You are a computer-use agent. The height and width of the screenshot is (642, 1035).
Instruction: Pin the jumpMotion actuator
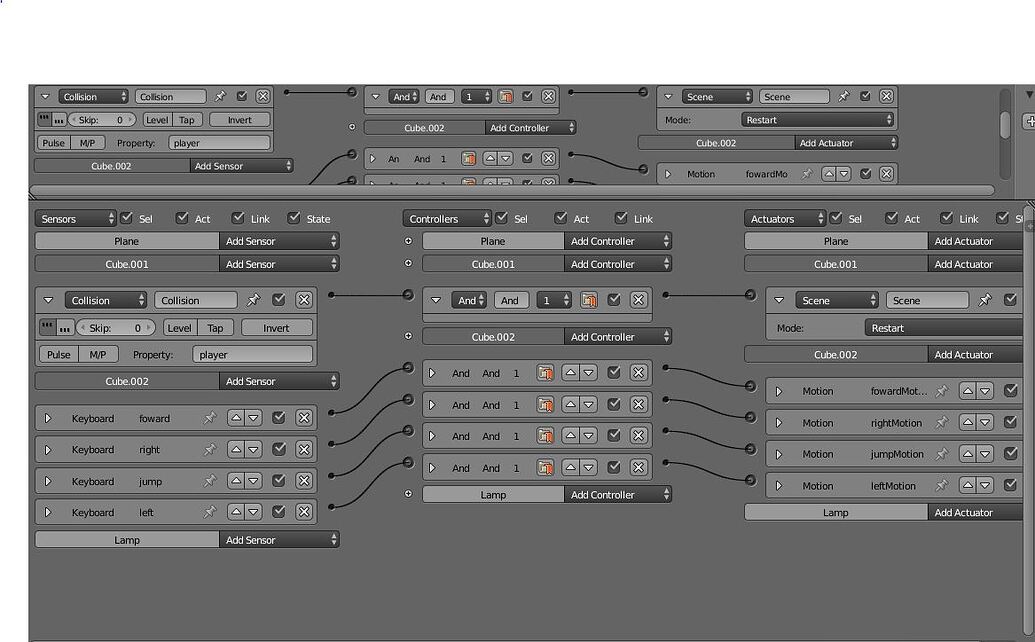[x=942, y=454]
